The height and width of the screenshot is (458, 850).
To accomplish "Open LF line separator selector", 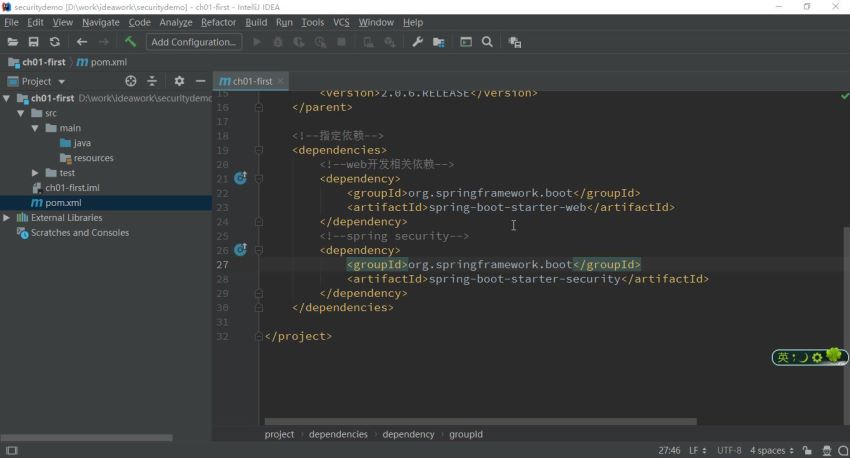I will [x=698, y=450].
